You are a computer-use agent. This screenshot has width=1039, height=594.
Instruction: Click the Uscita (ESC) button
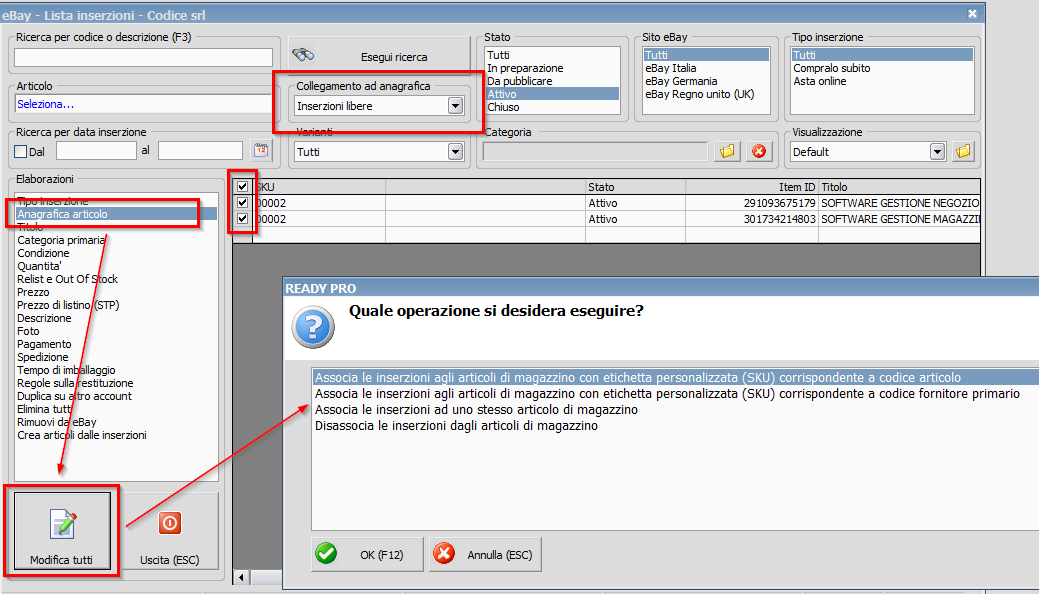pos(170,531)
